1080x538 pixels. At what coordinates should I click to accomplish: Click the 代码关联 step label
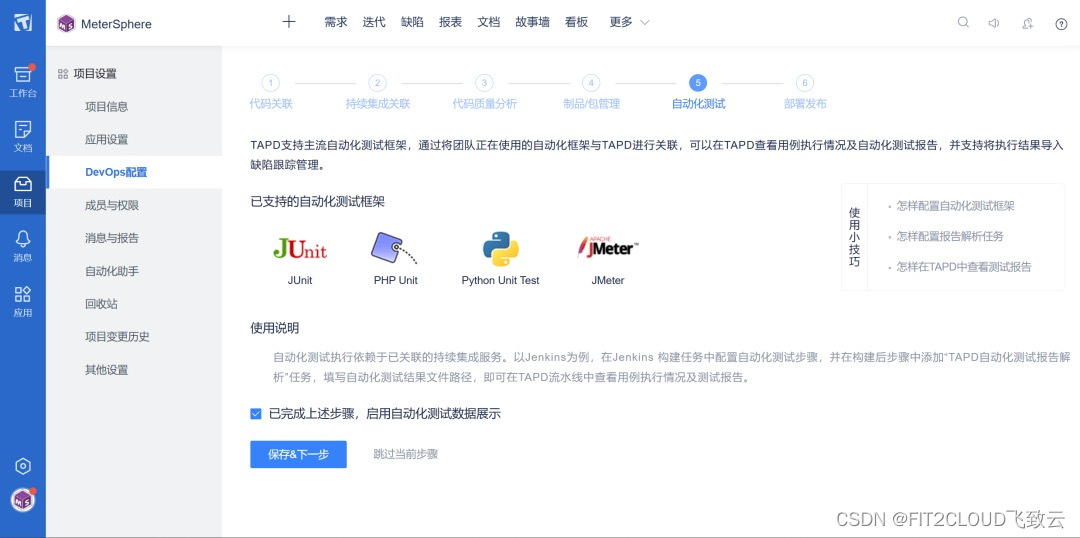[x=271, y=104]
